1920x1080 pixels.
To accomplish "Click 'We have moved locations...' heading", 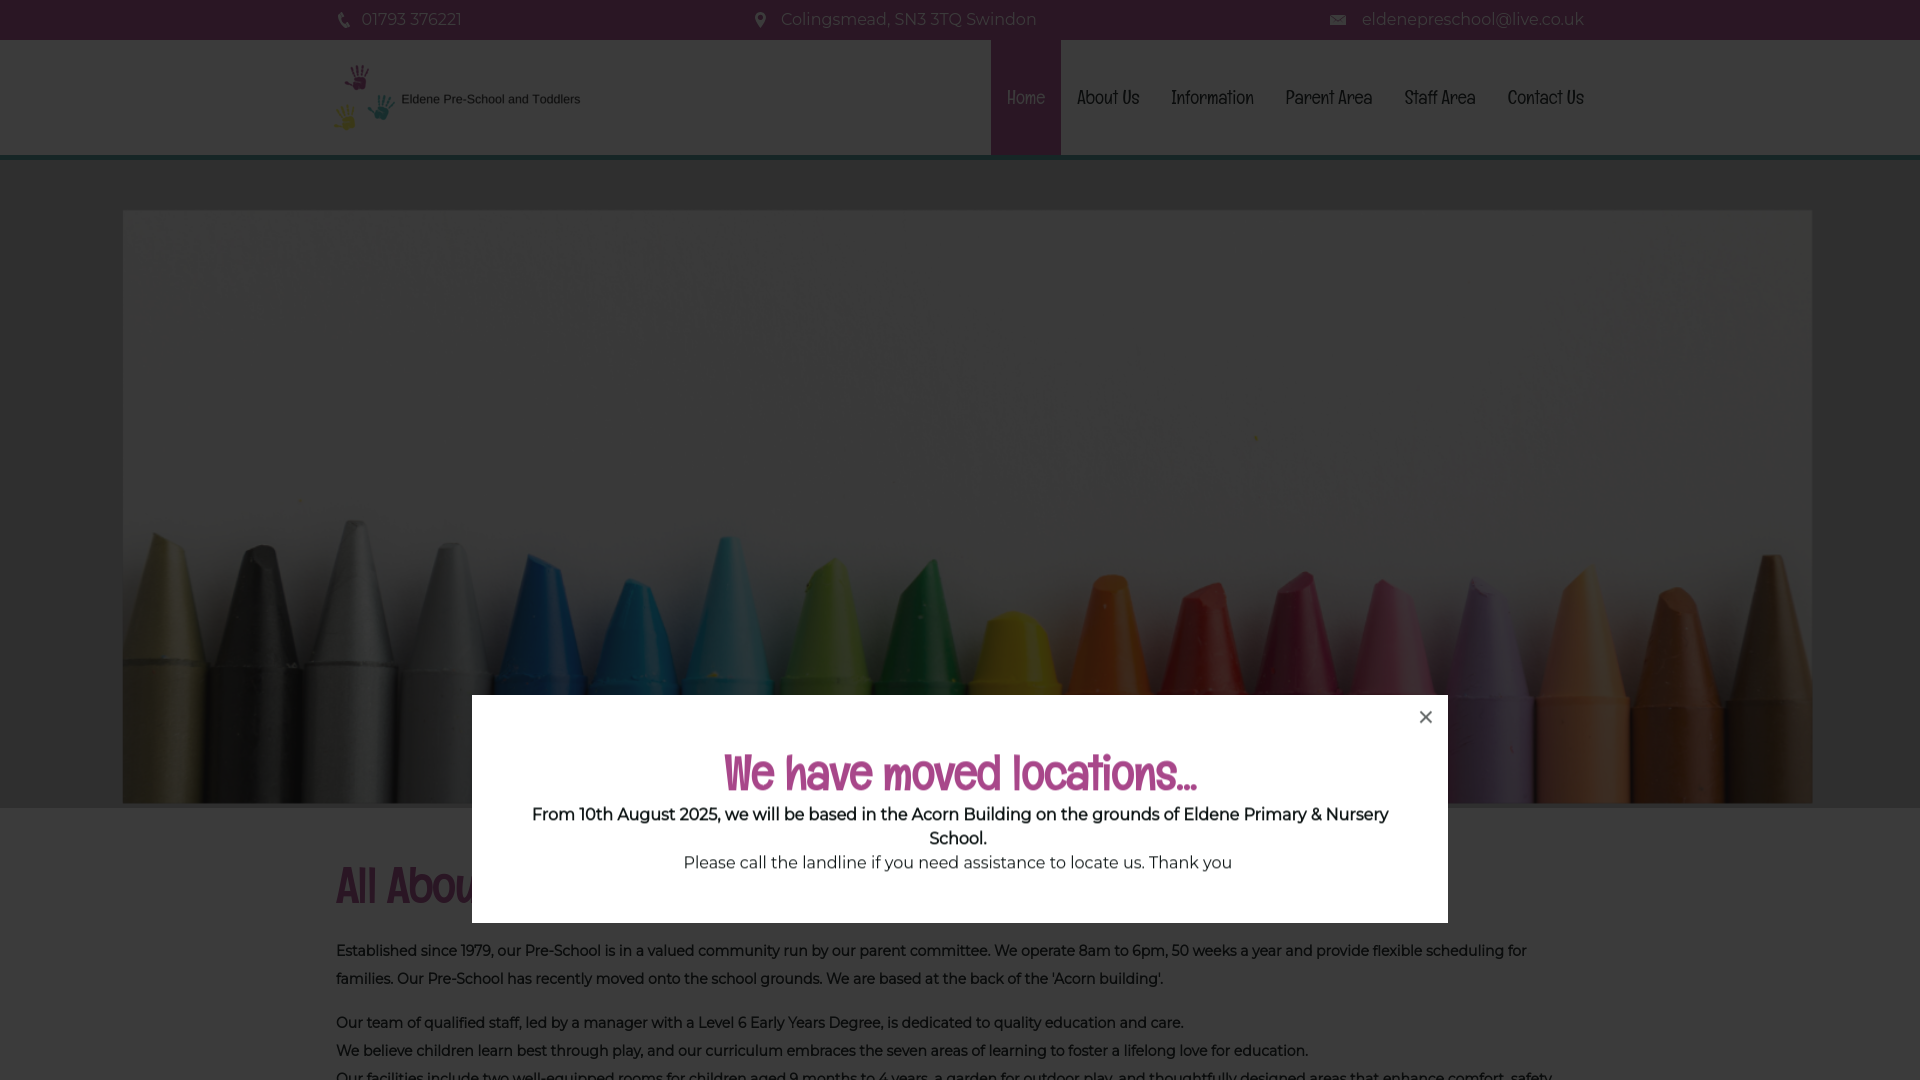I will pos(960,773).
